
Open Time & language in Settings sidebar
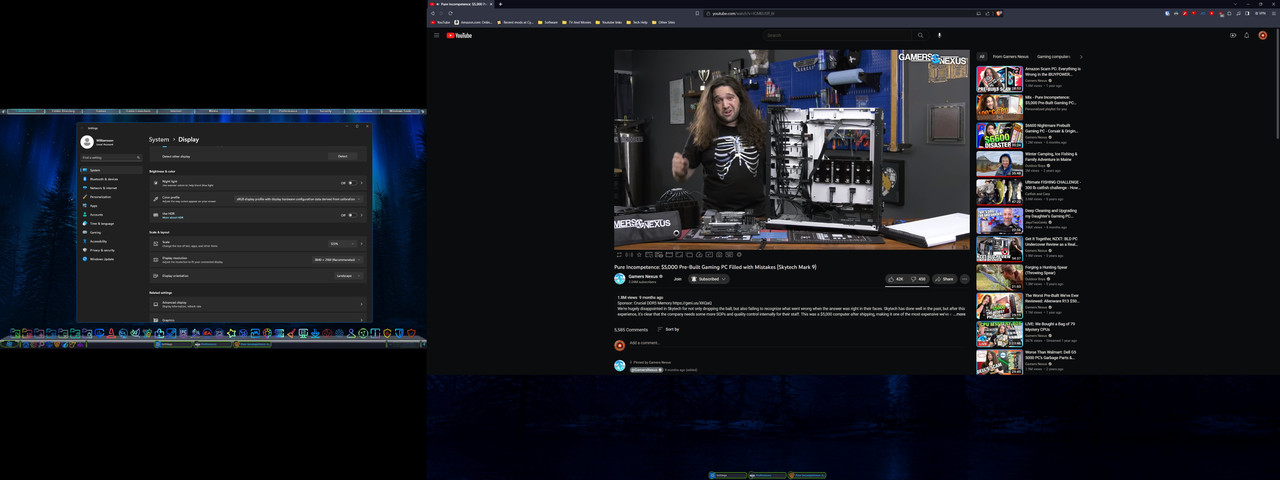point(111,224)
